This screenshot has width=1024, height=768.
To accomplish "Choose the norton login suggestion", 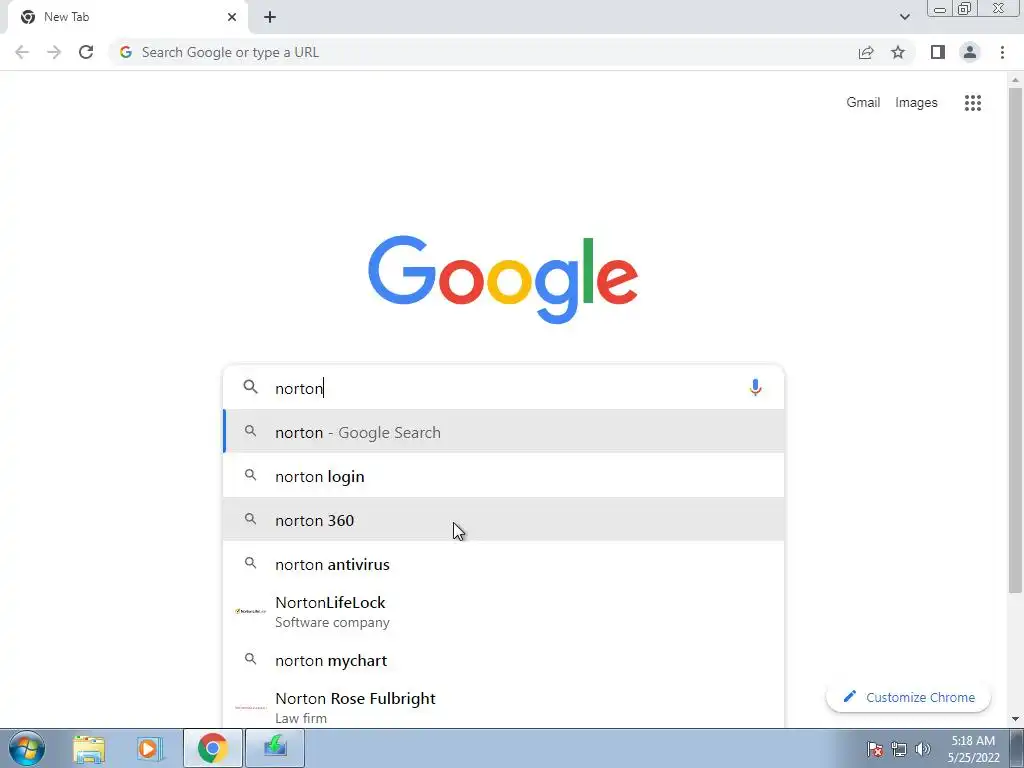I will pyautogui.click(x=503, y=475).
